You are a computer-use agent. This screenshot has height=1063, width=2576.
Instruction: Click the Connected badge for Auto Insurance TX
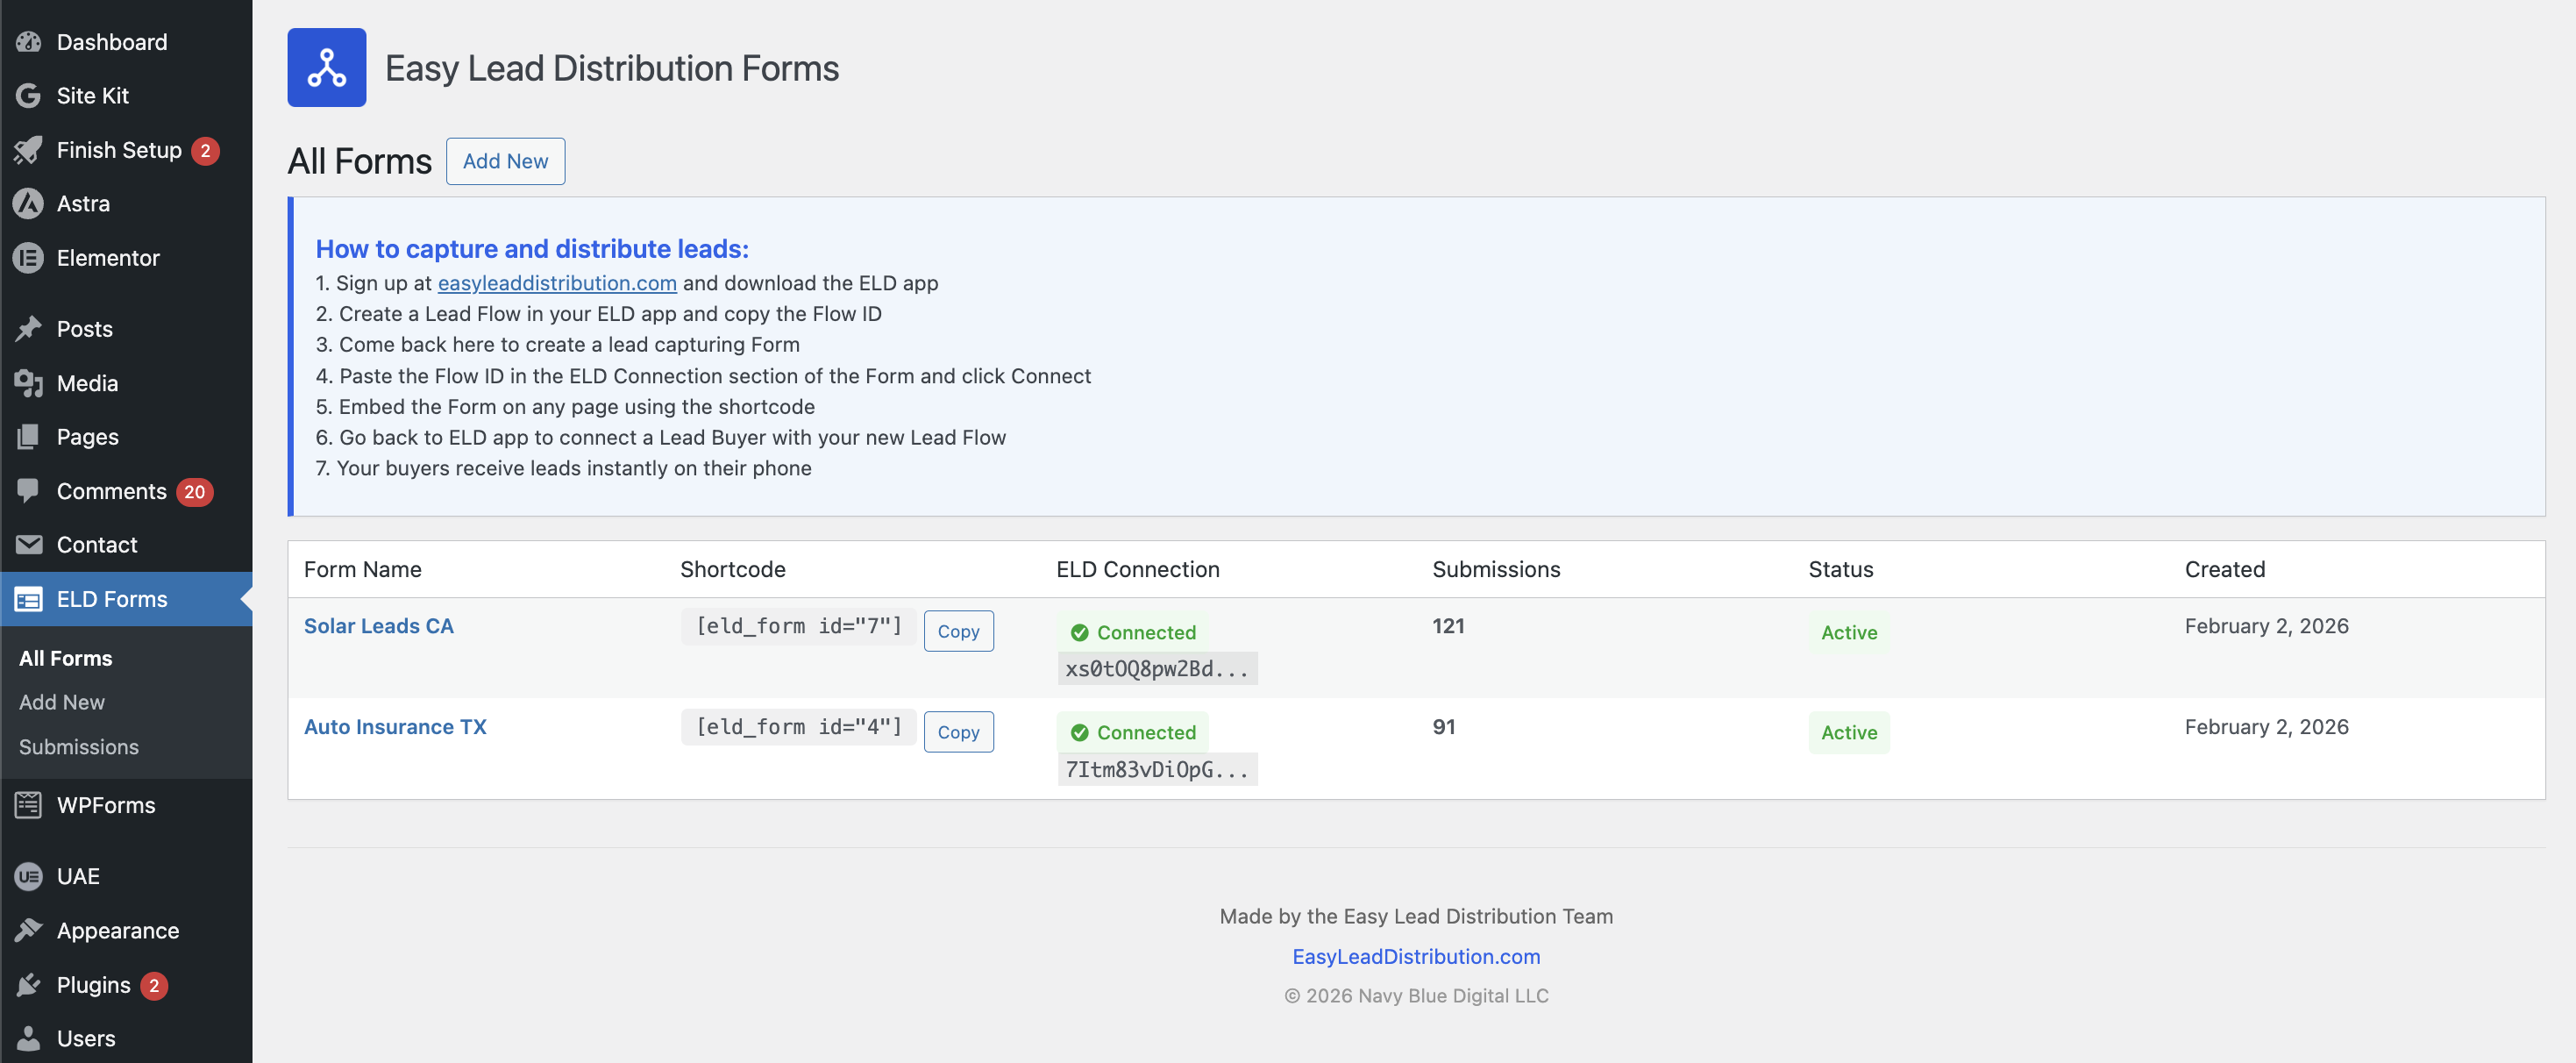(x=1131, y=732)
